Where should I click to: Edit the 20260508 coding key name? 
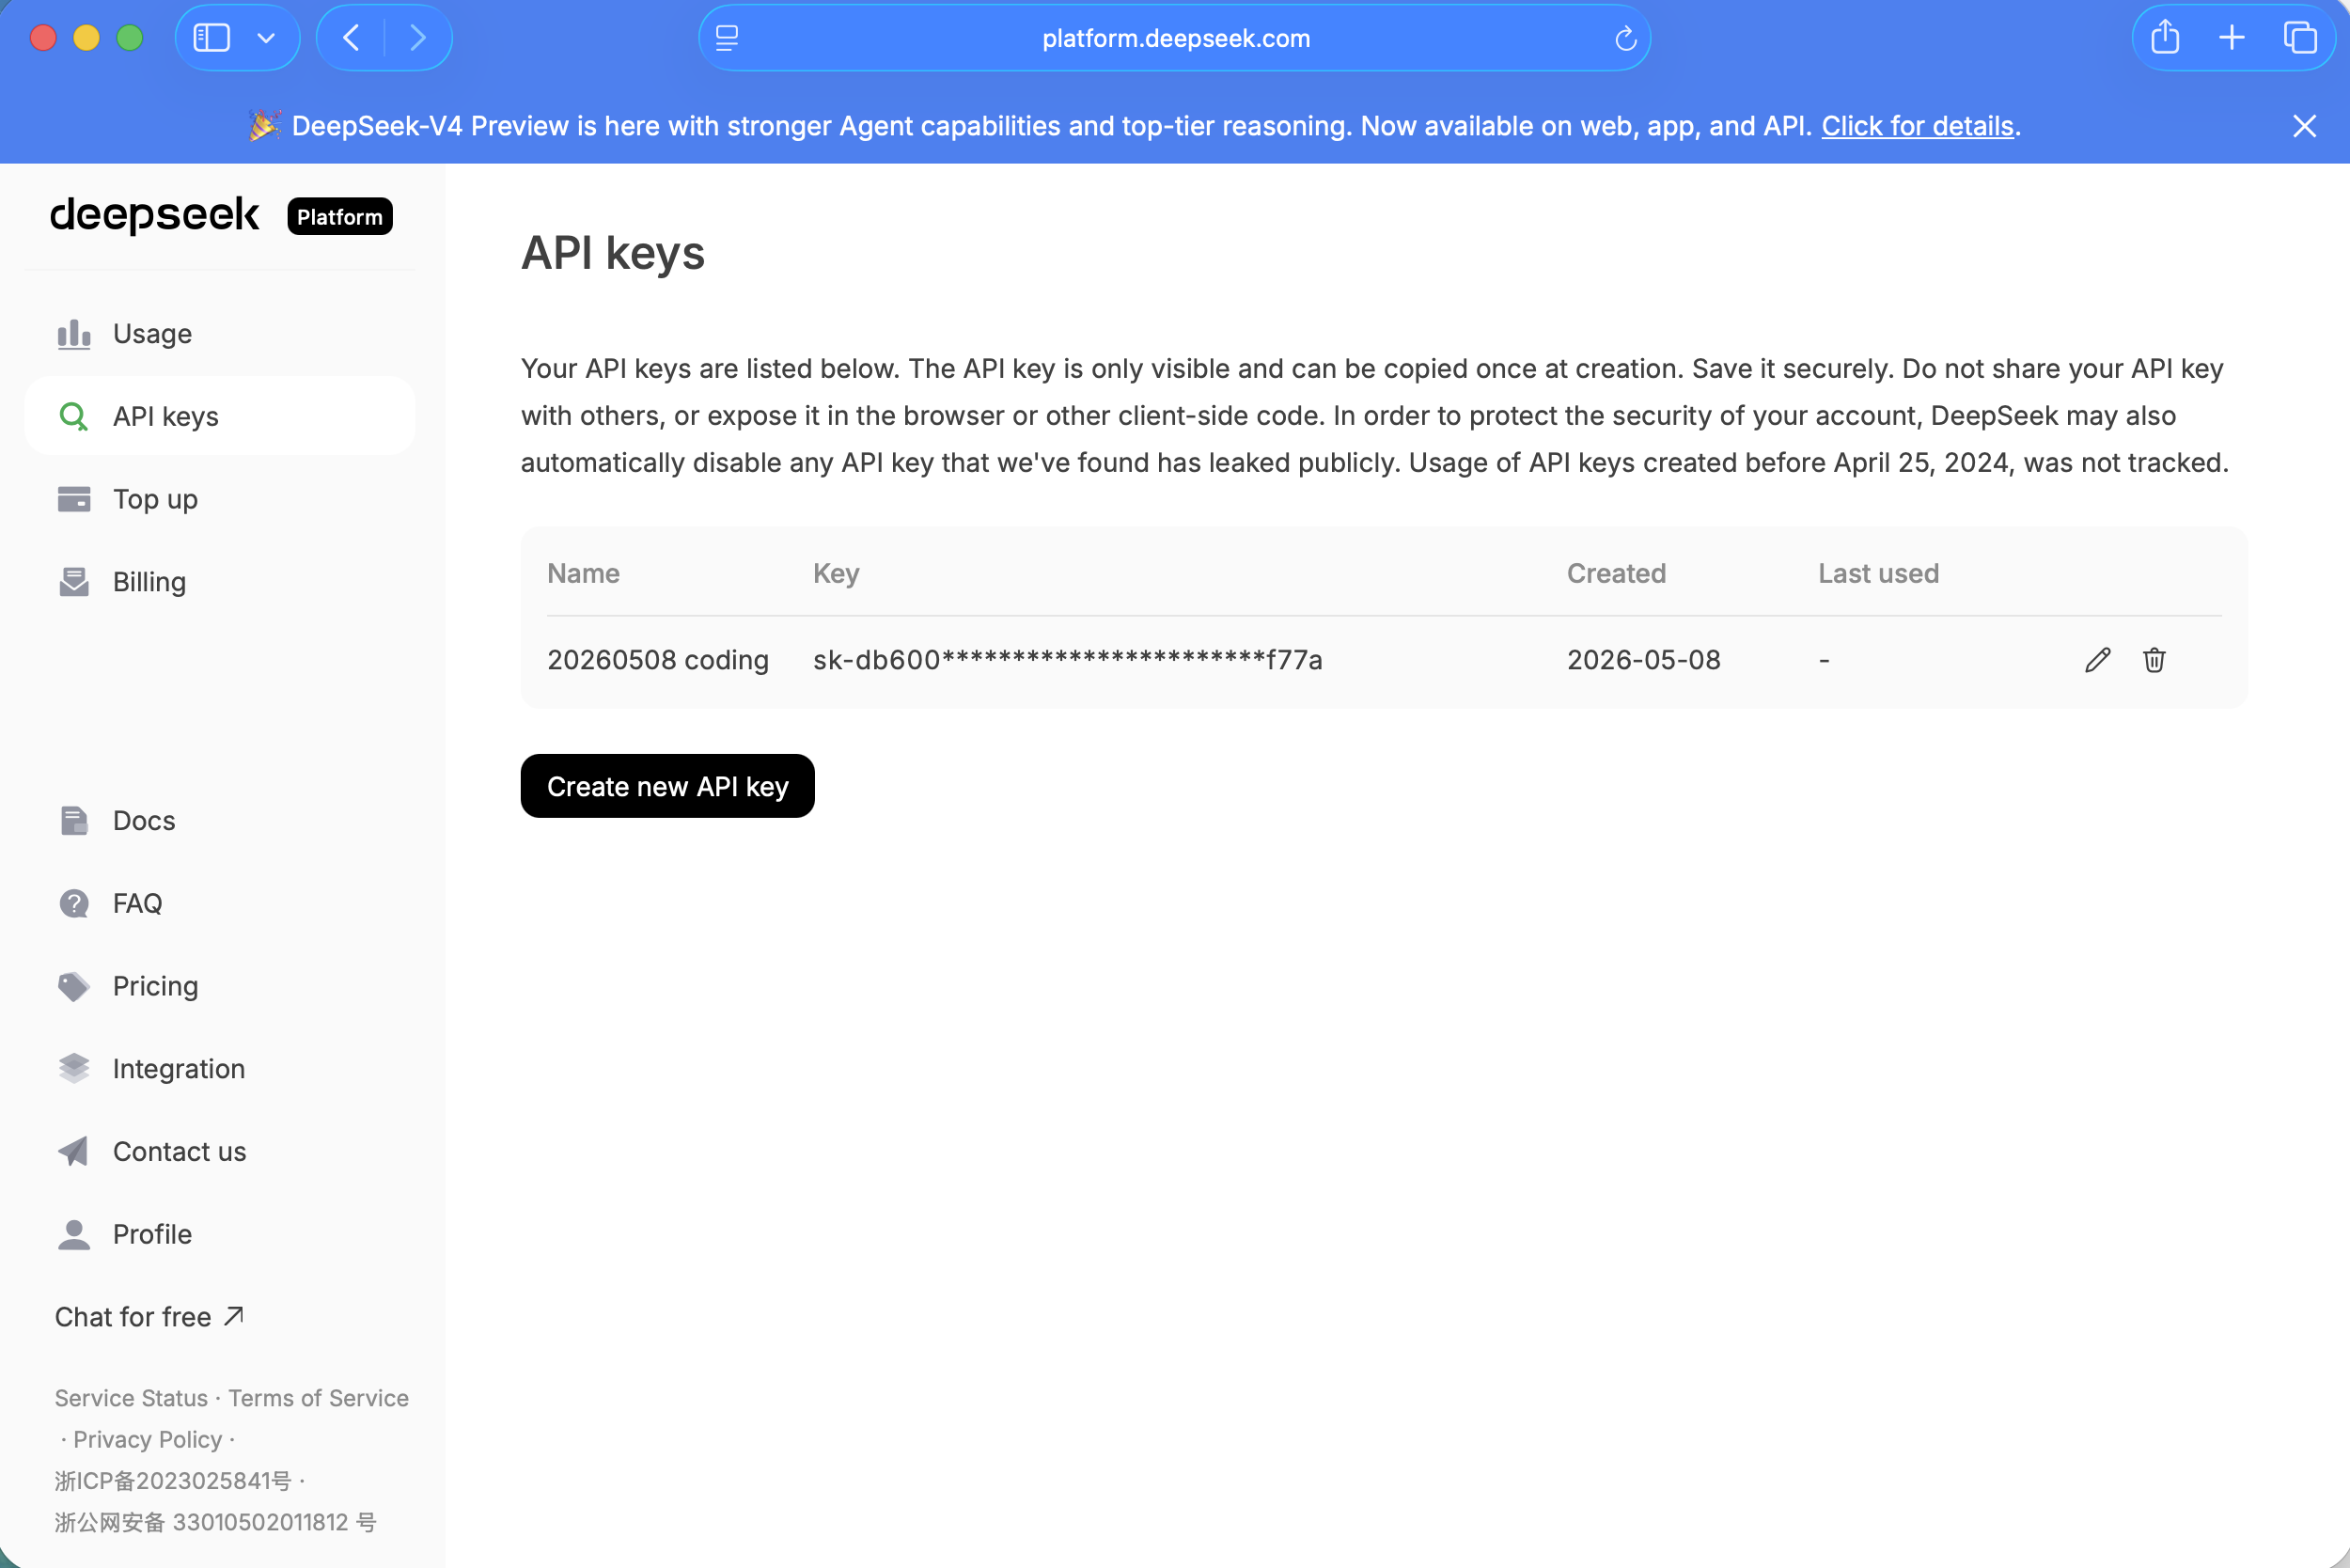(2098, 660)
